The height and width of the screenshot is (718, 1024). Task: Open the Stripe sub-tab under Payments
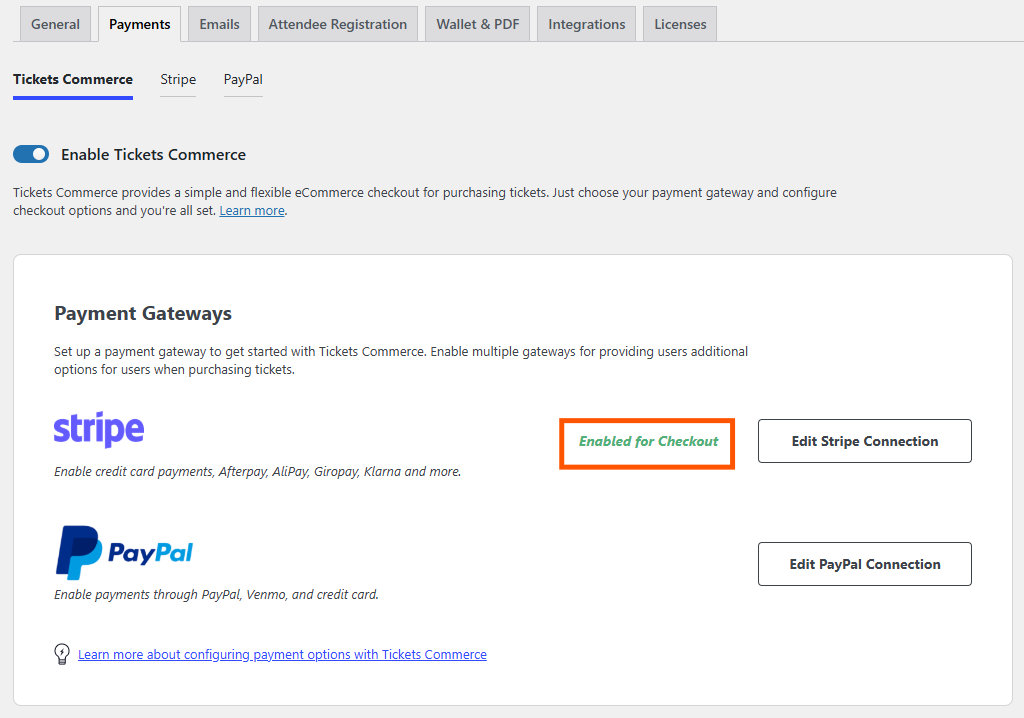178,79
